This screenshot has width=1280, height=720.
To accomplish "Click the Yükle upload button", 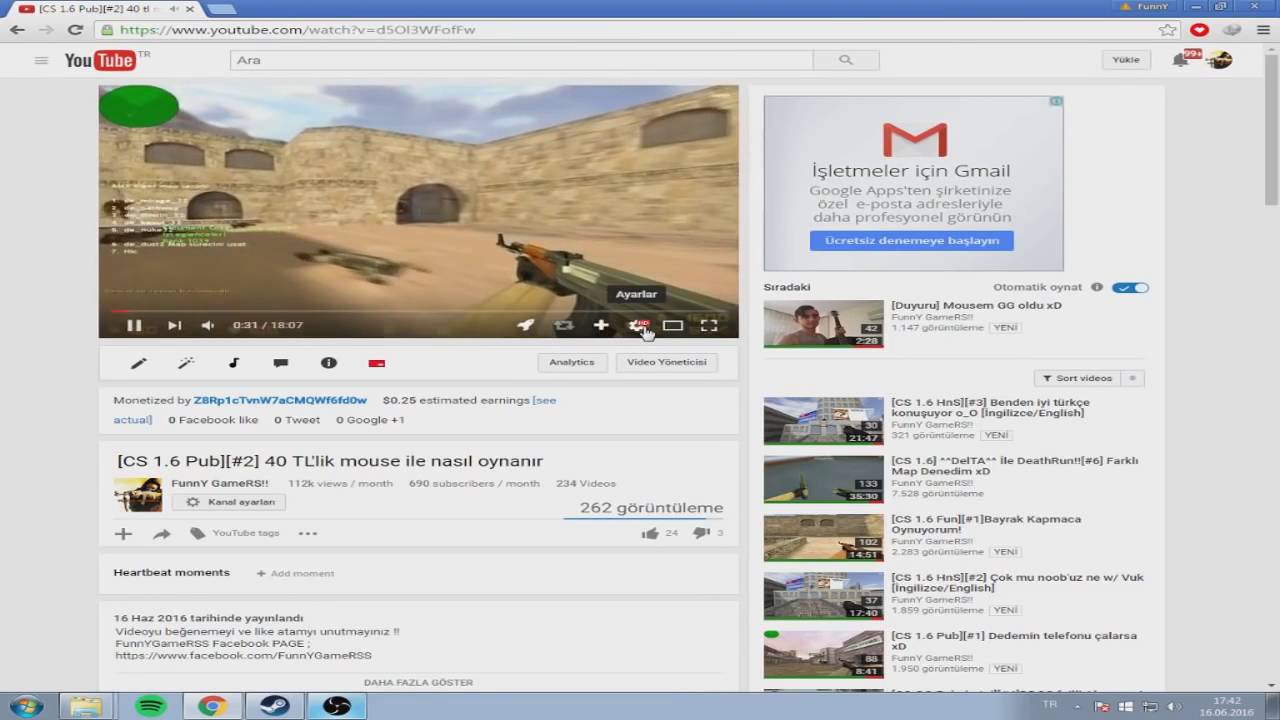I will point(1126,60).
